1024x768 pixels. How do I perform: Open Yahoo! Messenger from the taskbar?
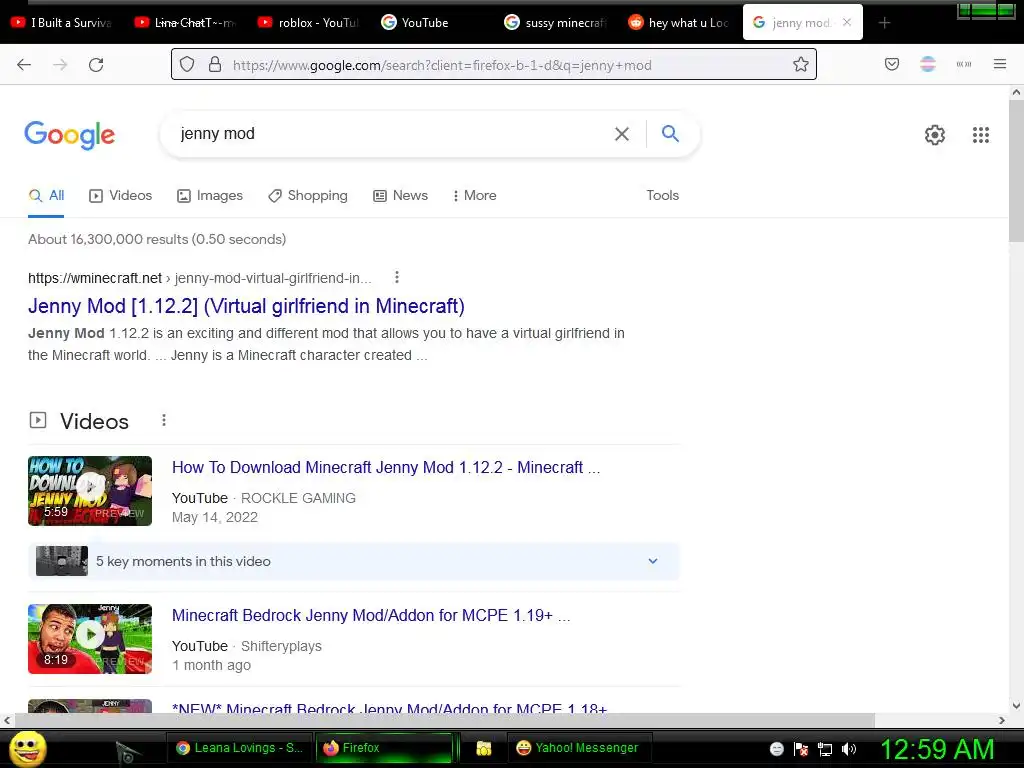tap(577, 748)
